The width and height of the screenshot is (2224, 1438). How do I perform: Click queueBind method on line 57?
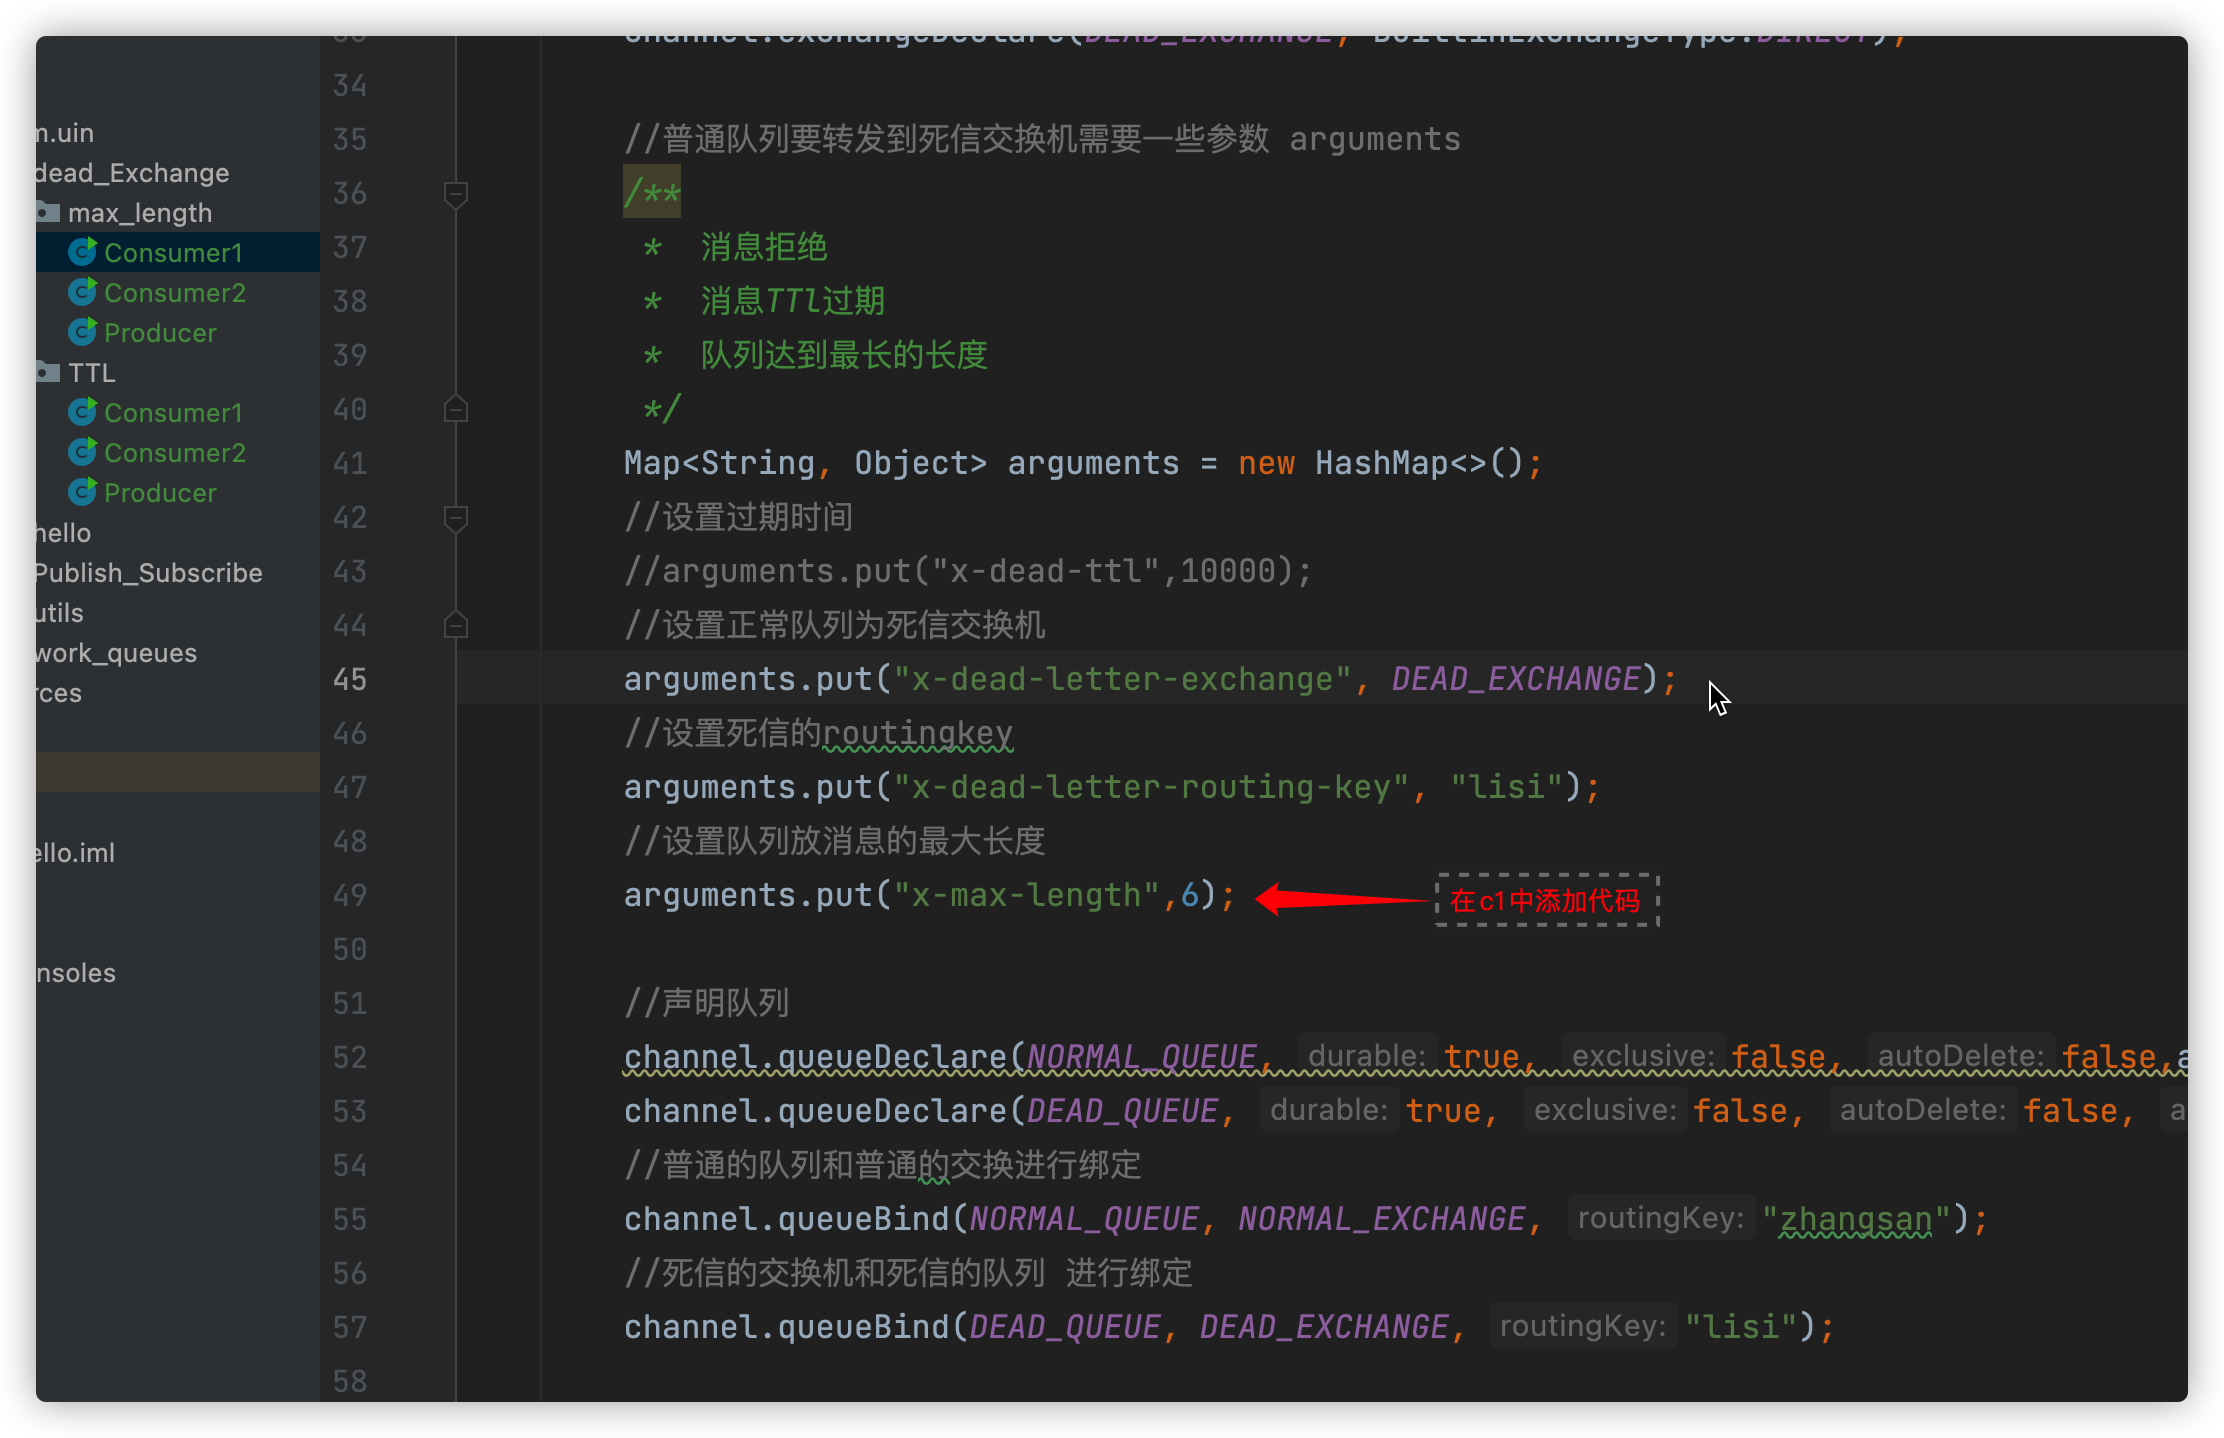coord(863,1327)
